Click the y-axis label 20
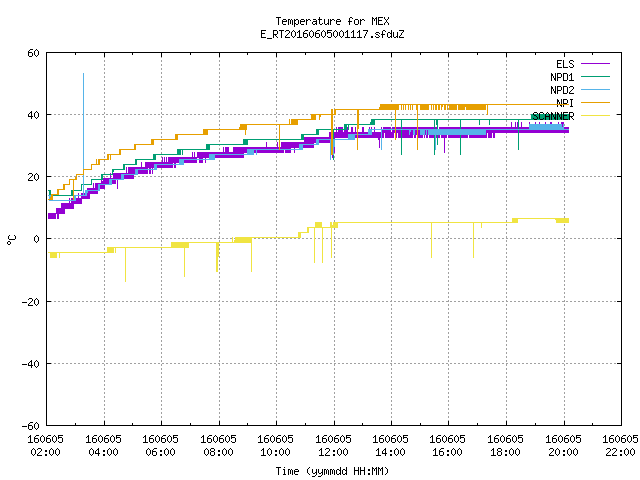 [33, 178]
